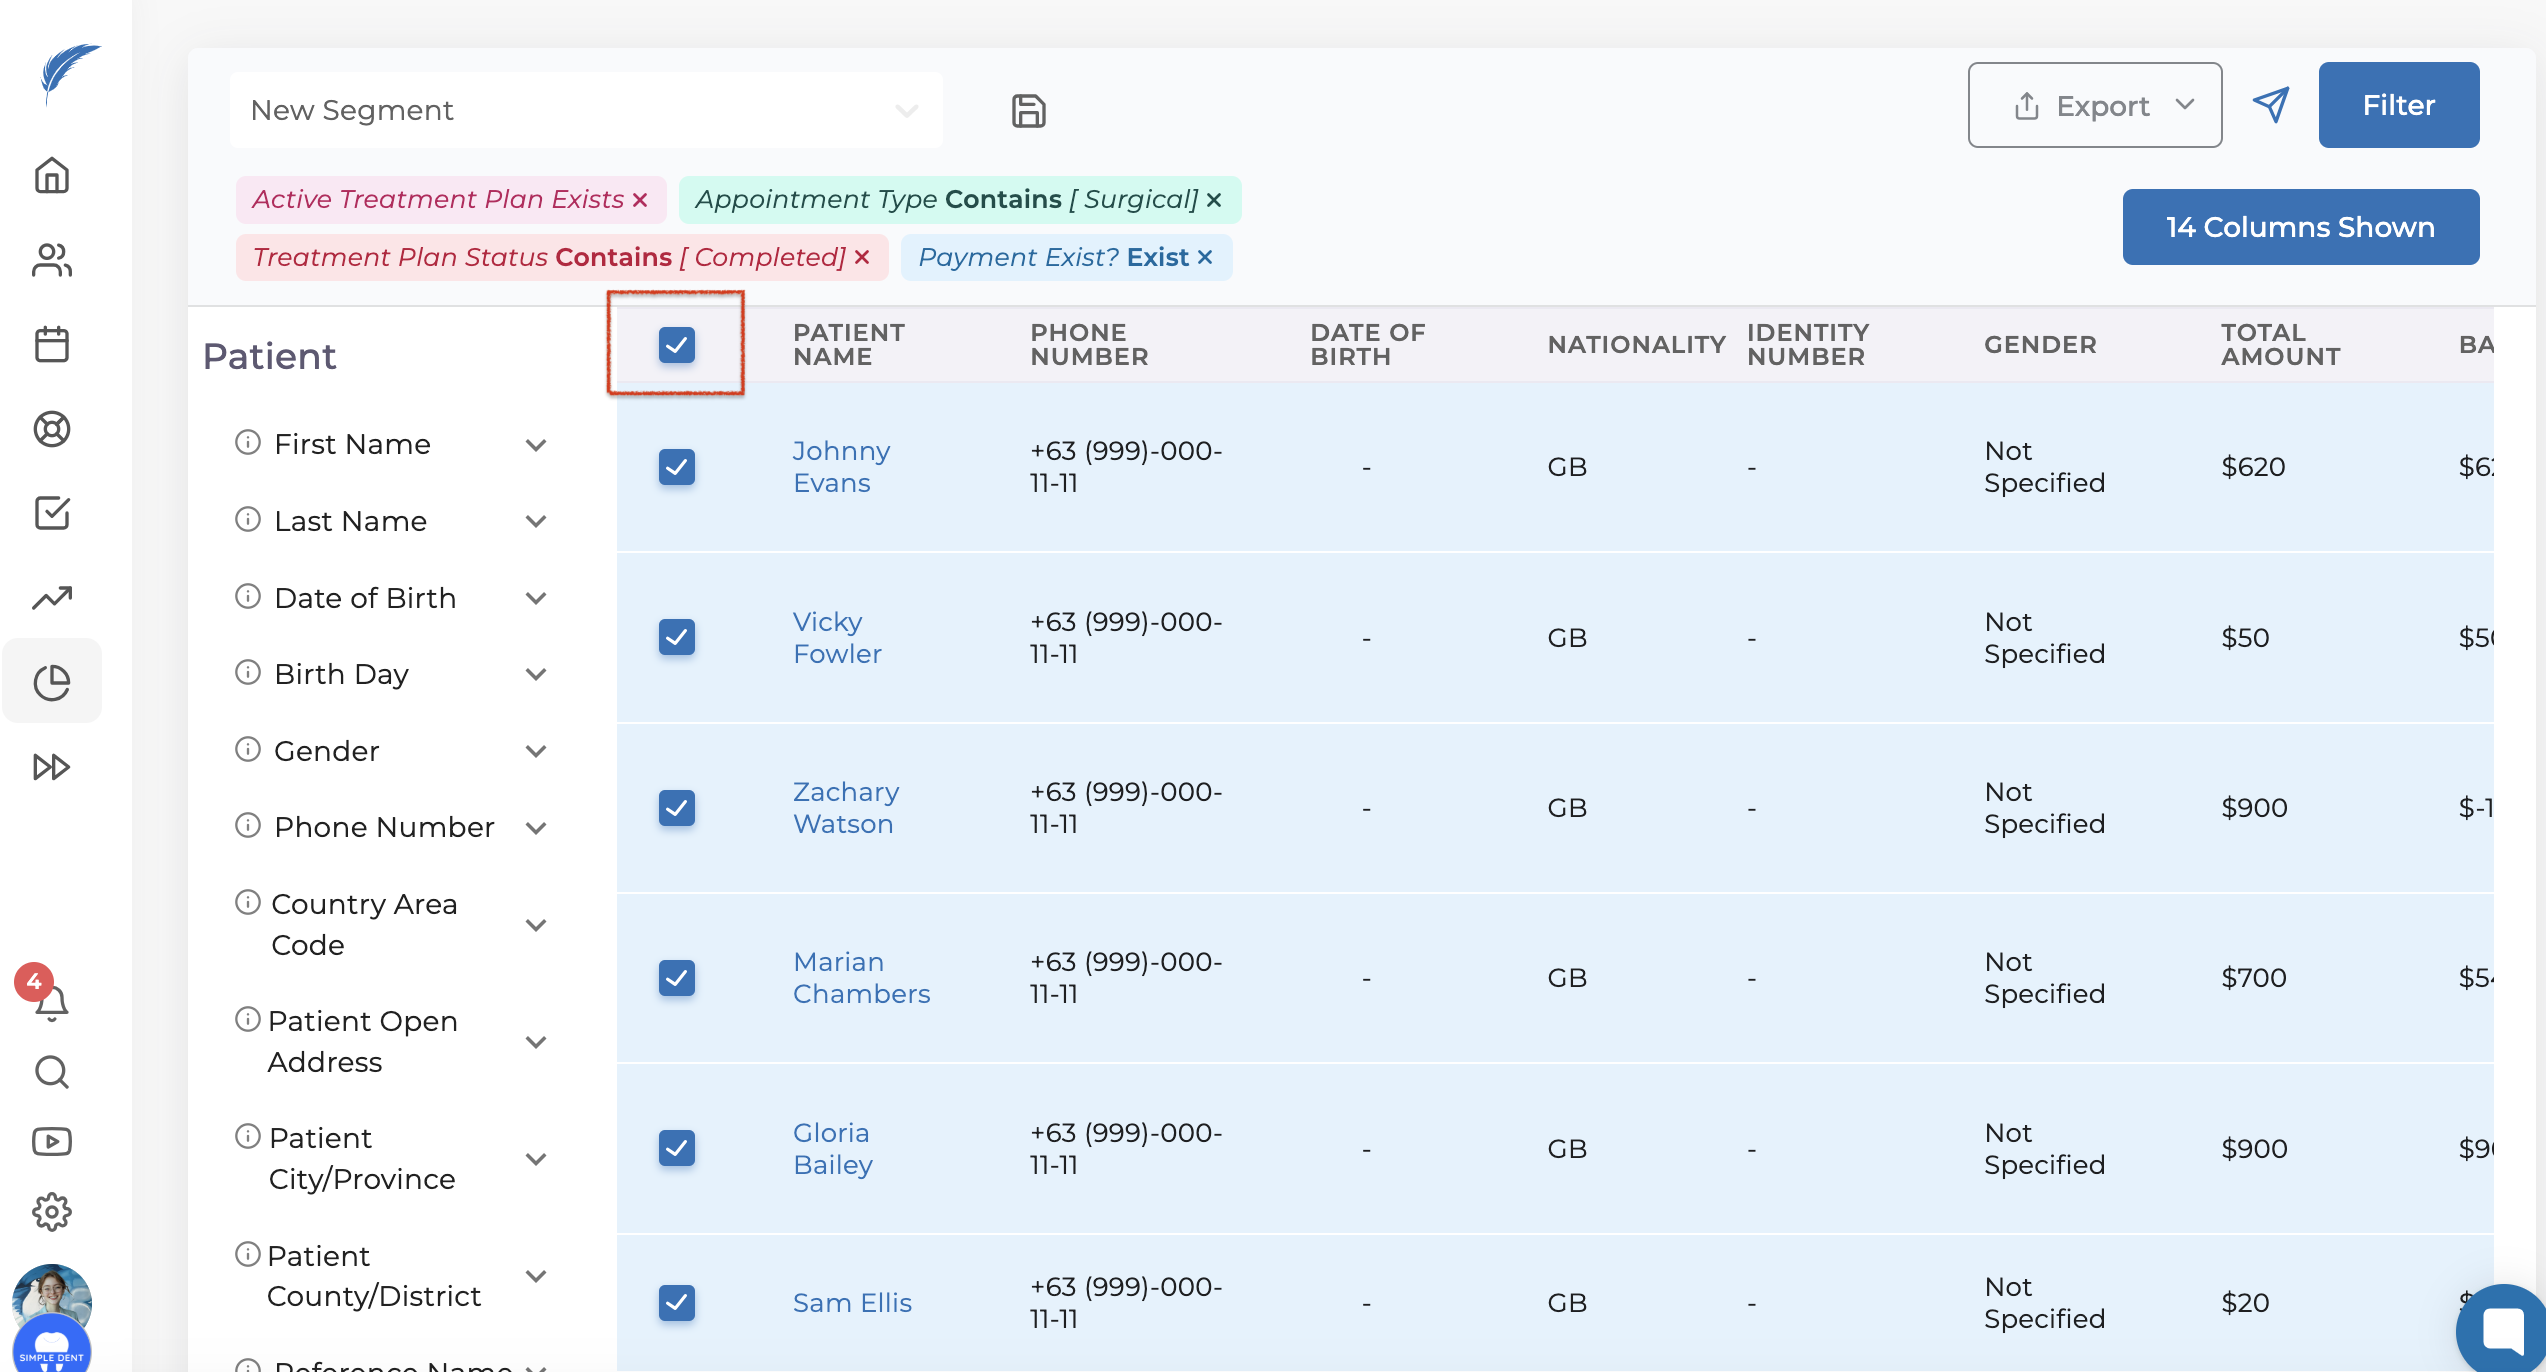This screenshot has height=1372, width=2546.
Task: Open the New Segment dropdown
Action: pos(585,110)
